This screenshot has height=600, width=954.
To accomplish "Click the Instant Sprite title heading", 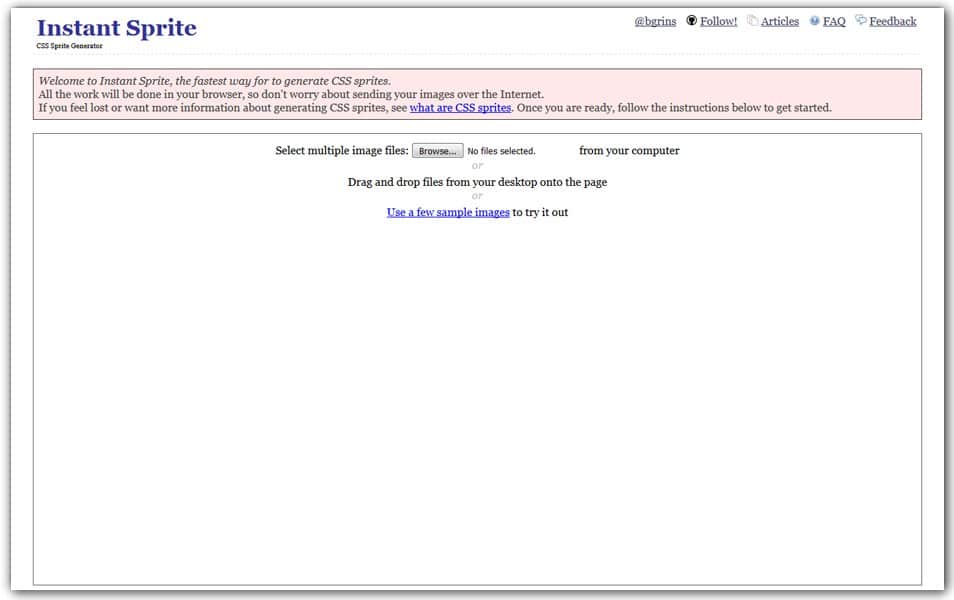I will (x=117, y=28).
